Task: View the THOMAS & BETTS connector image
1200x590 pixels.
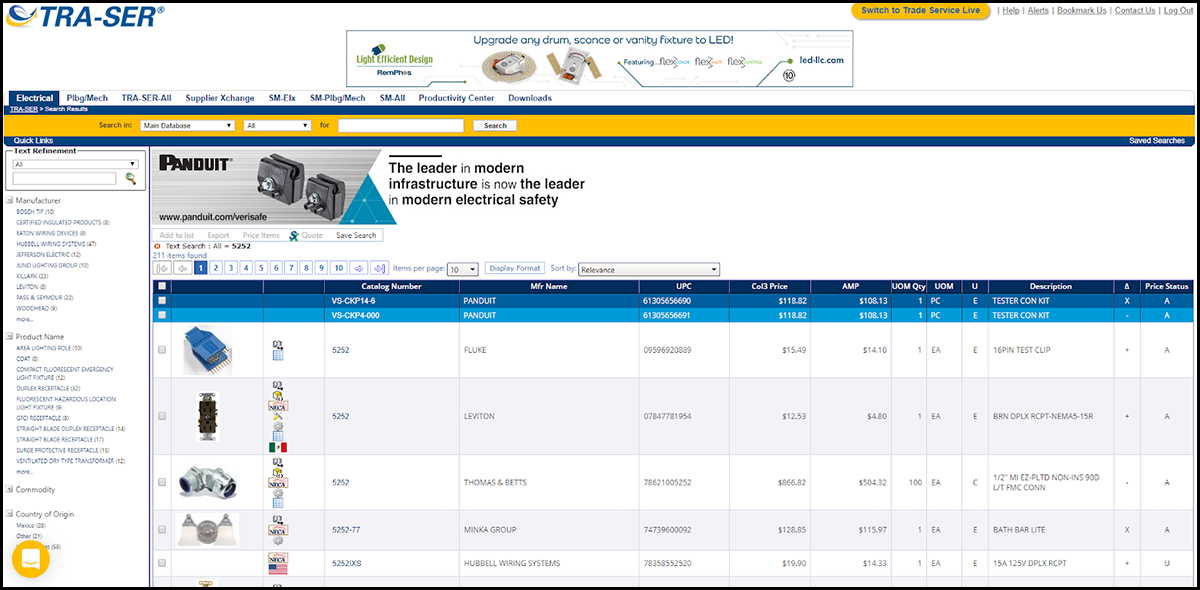Action: [x=208, y=481]
